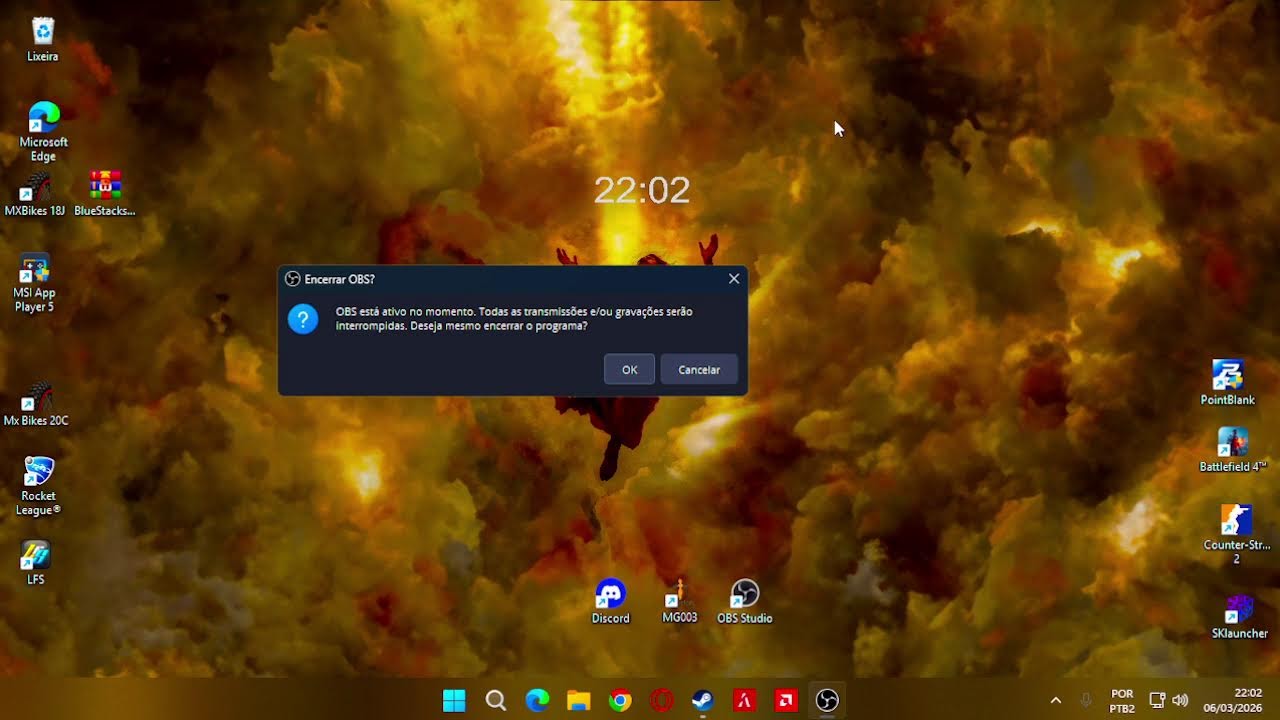Select the SKlauncher desktop shortcut
The width and height of the screenshot is (1280, 720).
1240,617
